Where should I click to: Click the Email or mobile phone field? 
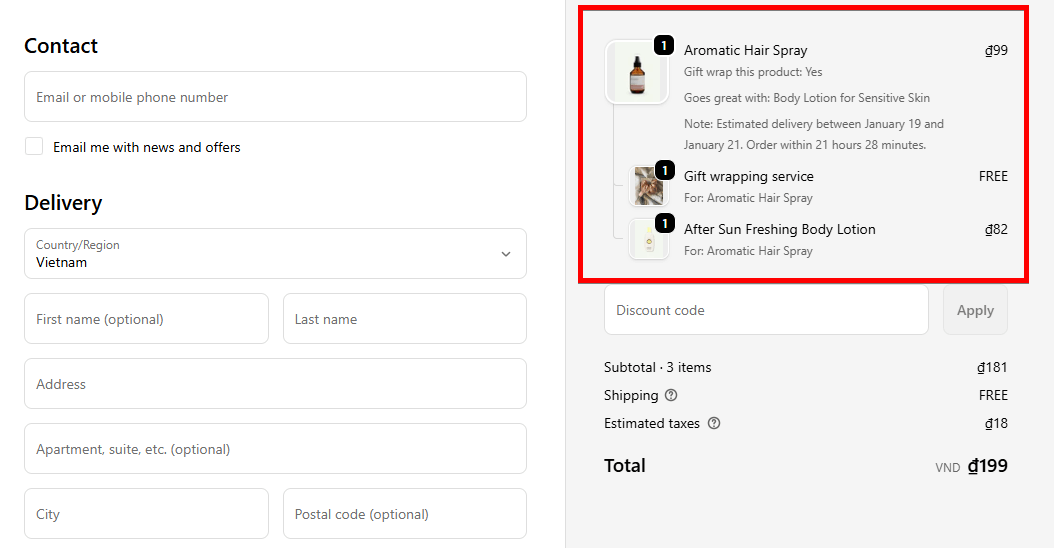tap(275, 97)
